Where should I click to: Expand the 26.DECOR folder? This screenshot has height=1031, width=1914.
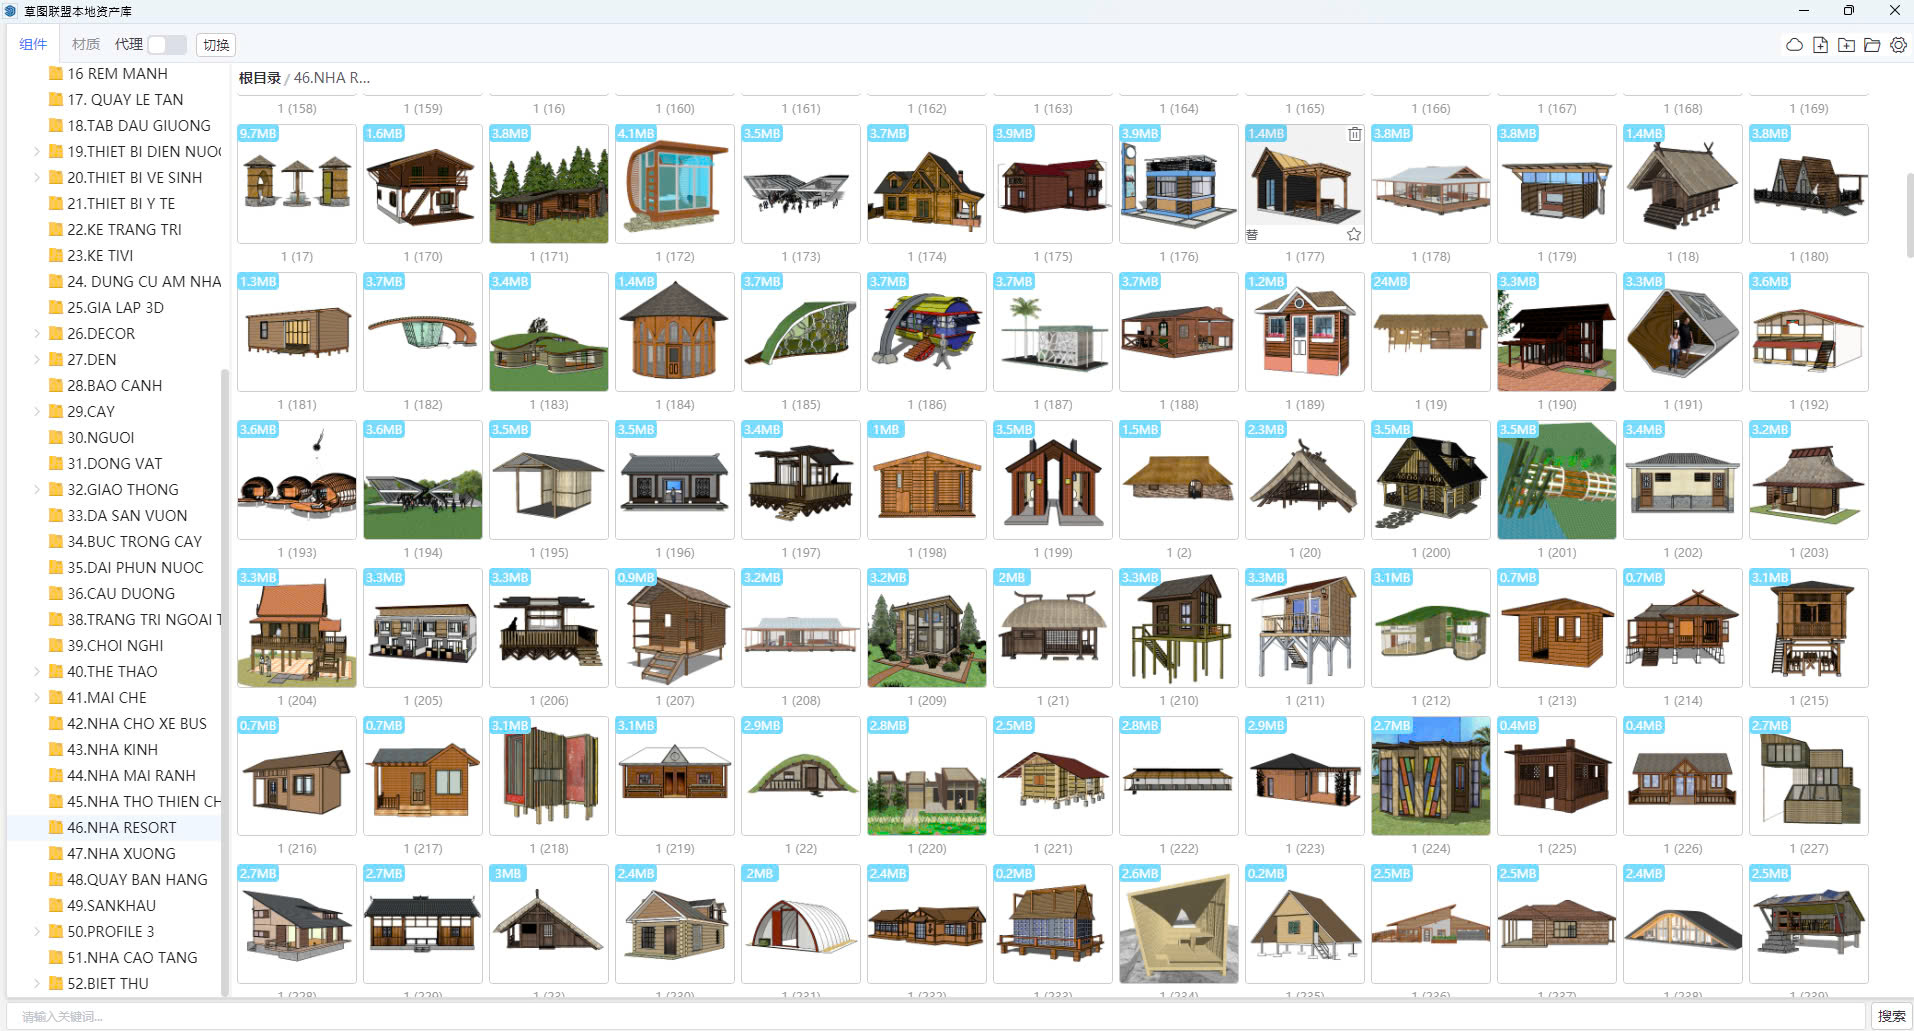coord(38,334)
